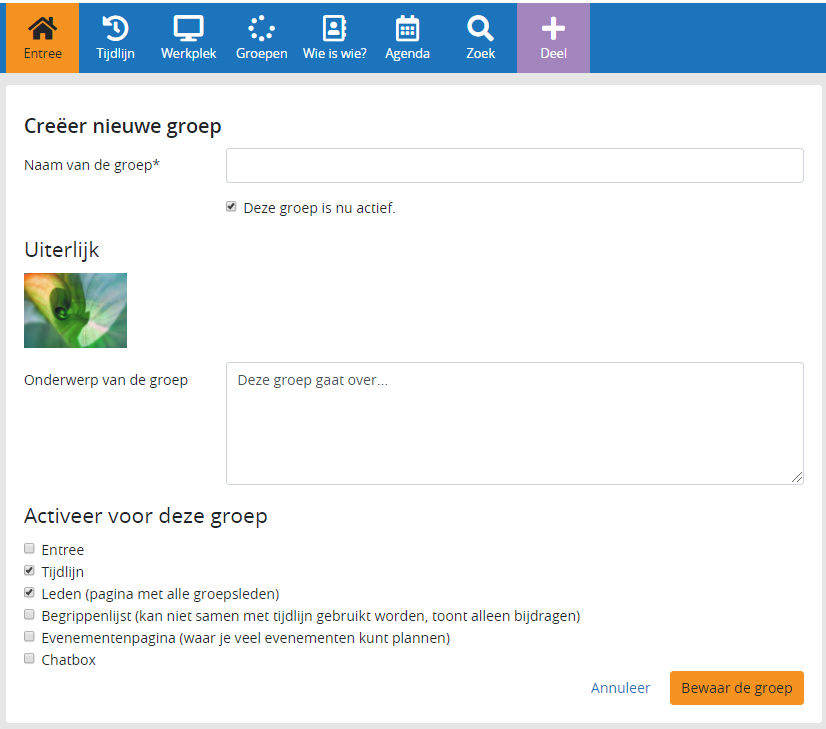This screenshot has width=826, height=729.
Task: Enable the Chatbox checkbox
Action: (30, 658)
